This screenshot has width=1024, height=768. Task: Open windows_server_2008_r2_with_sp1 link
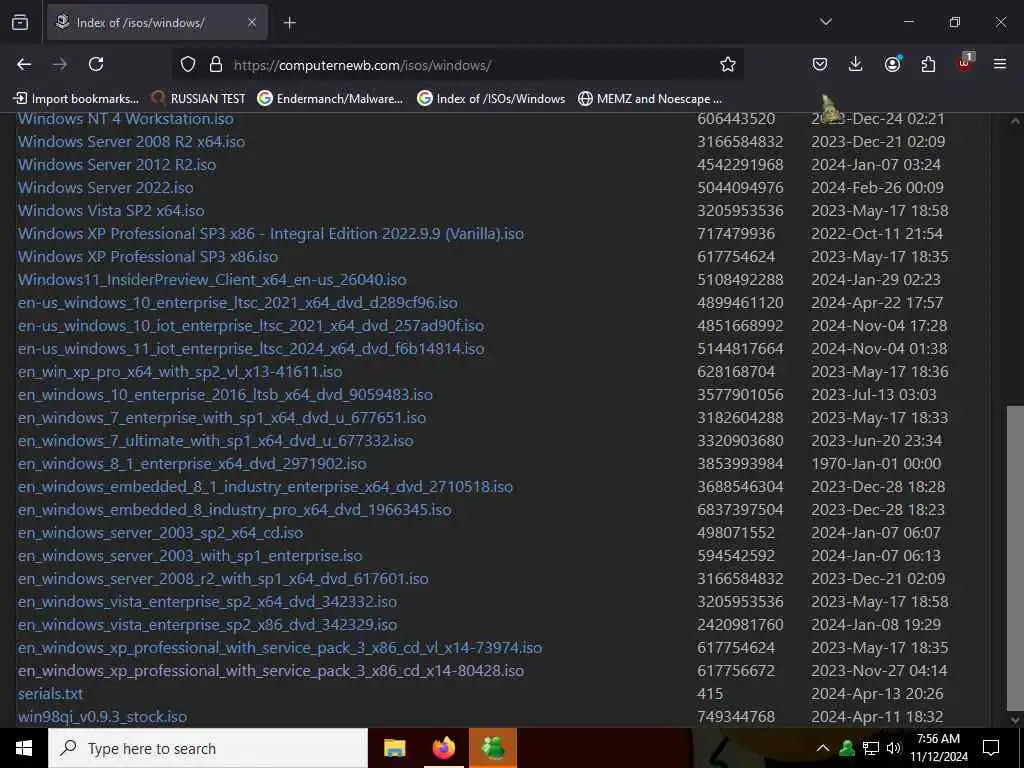point(223,579)
